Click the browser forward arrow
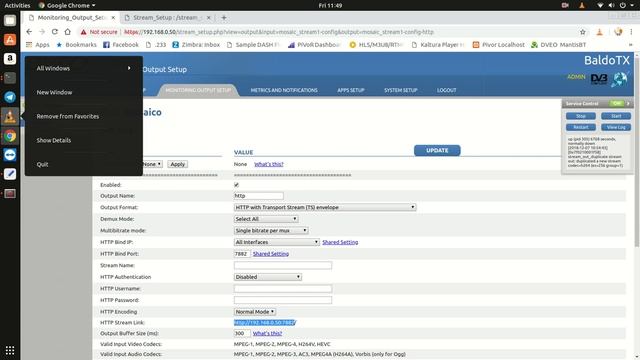 point(42,32)
